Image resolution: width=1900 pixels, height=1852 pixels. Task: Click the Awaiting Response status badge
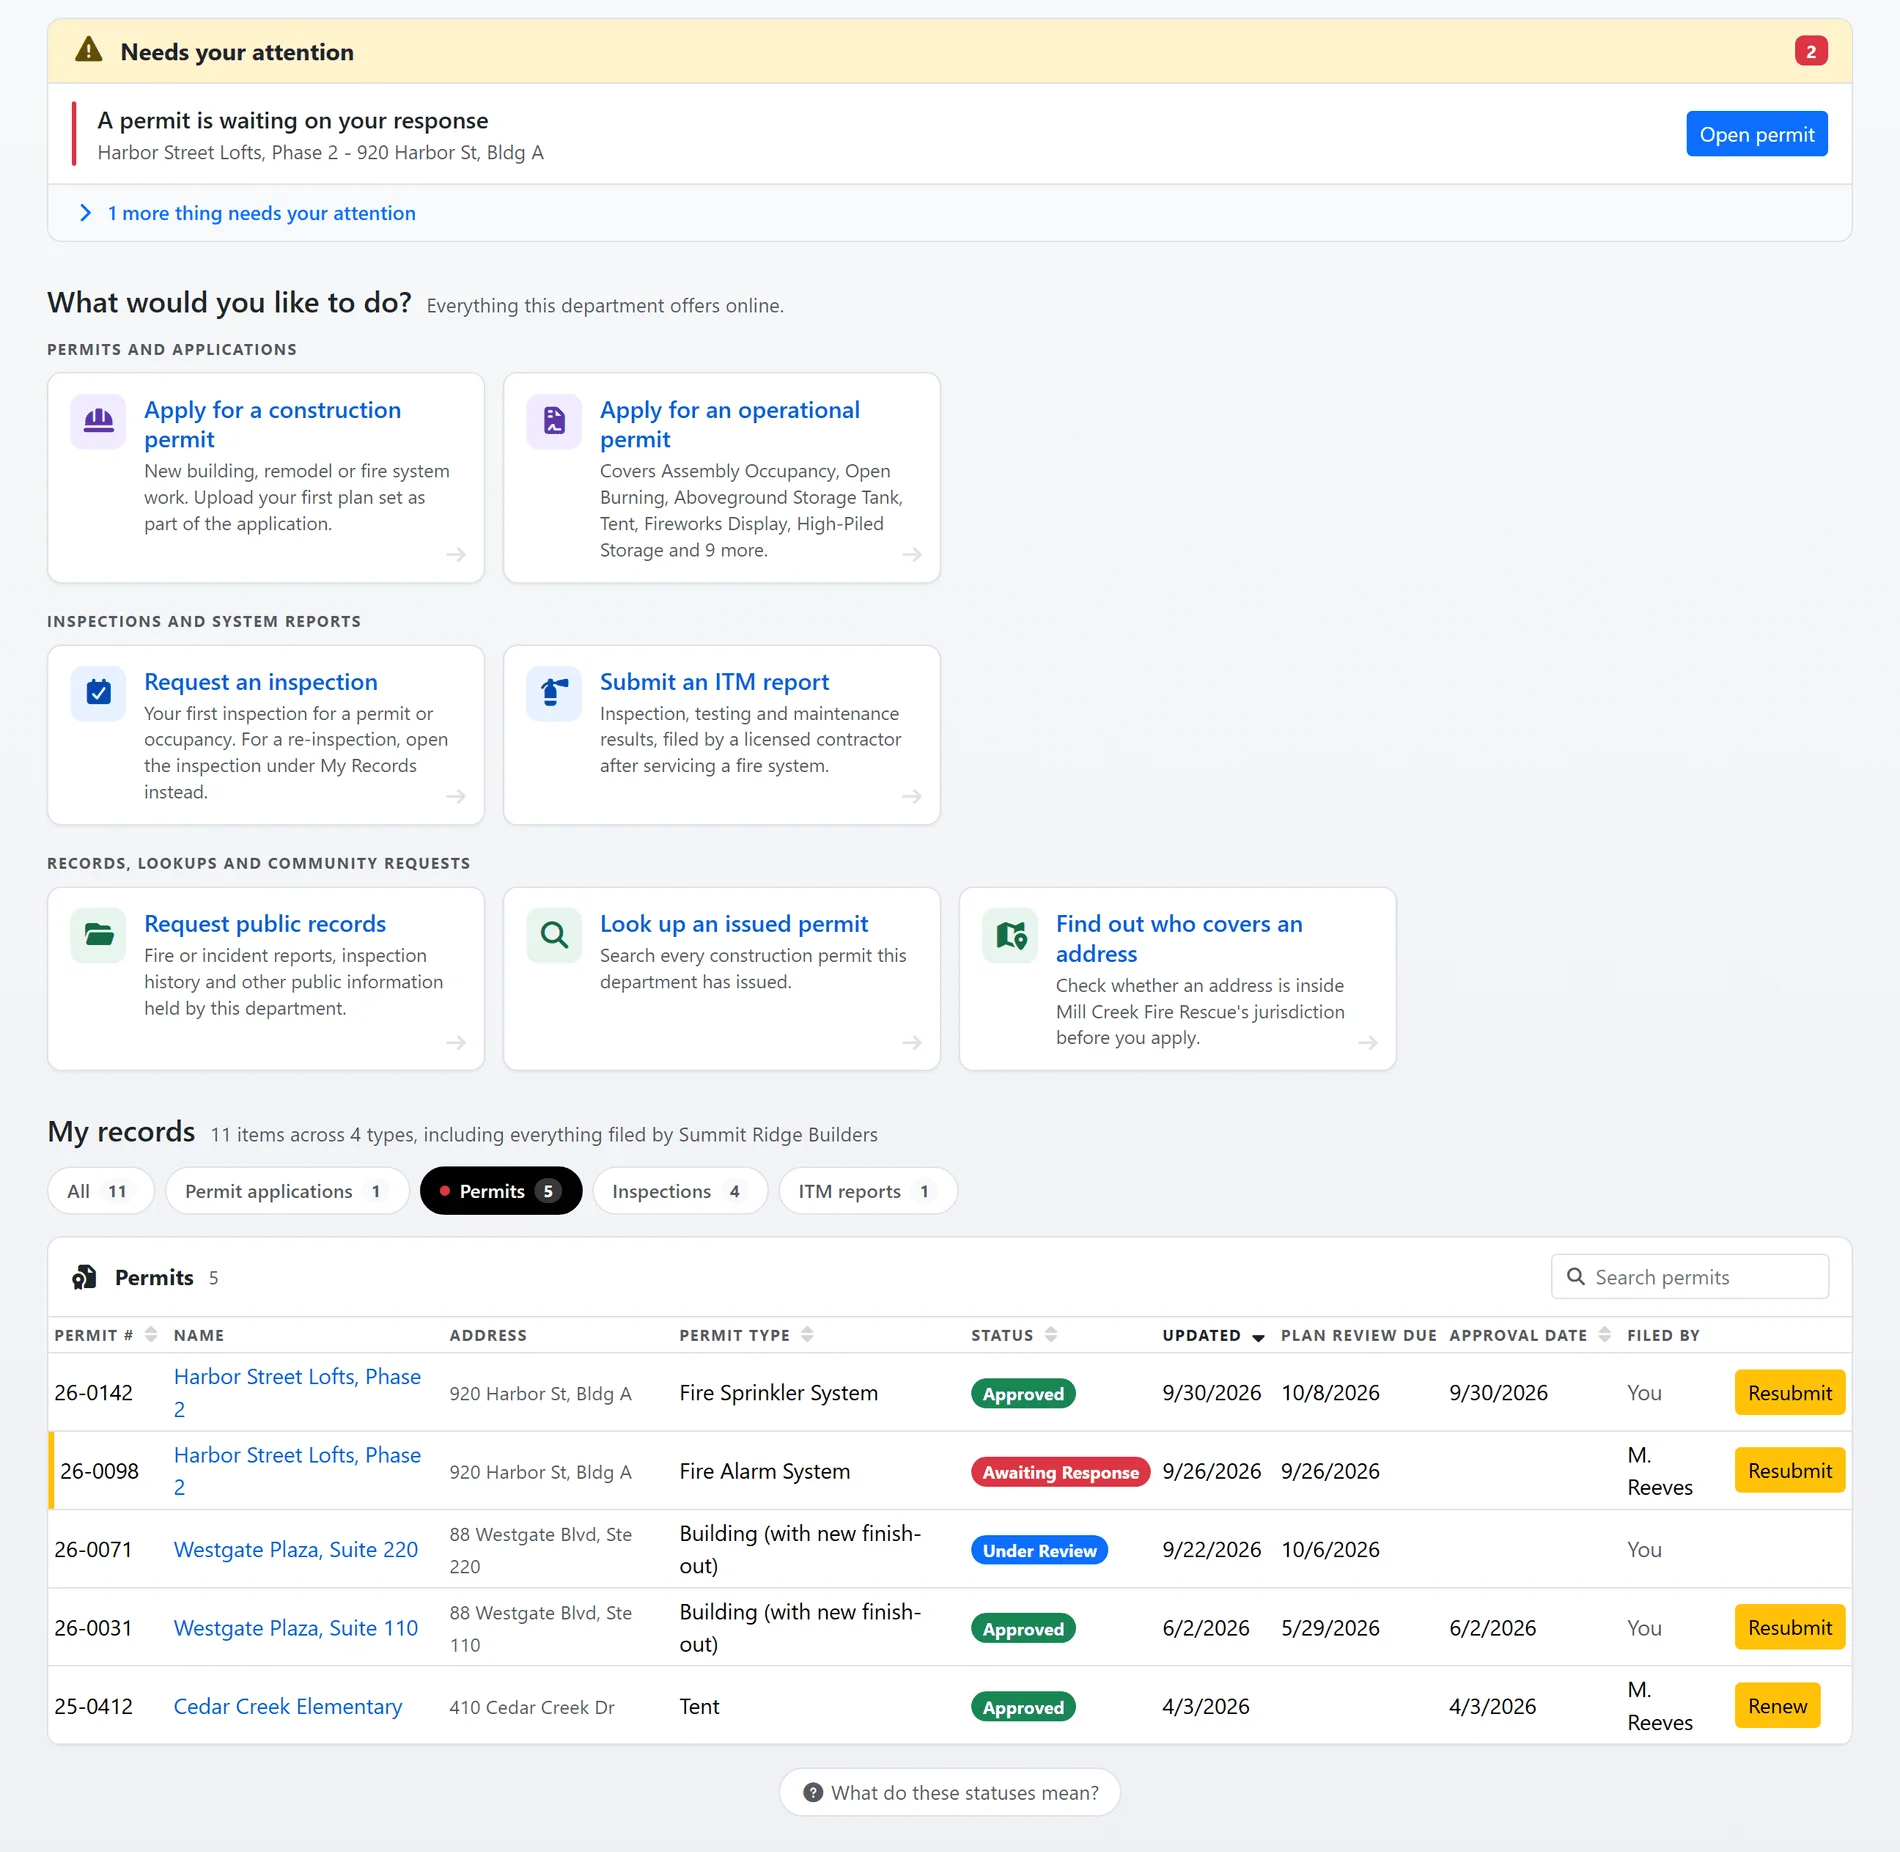pyautogui.click(x=1060, y=1472)
